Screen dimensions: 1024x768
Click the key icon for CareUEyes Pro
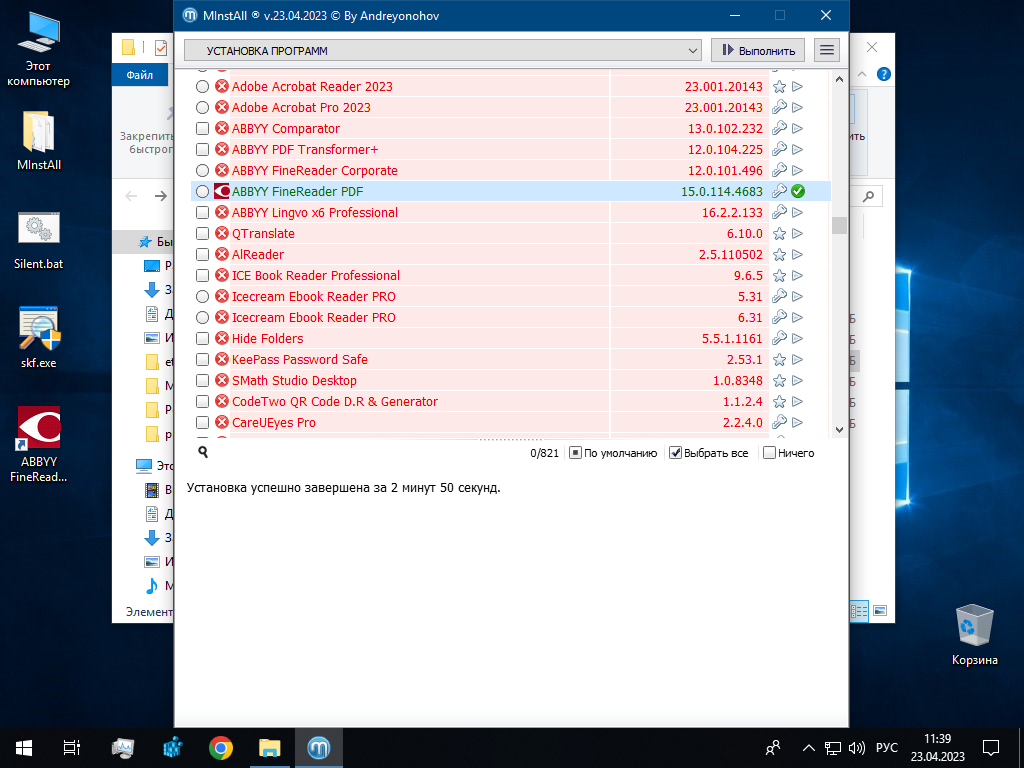(779, 423)
